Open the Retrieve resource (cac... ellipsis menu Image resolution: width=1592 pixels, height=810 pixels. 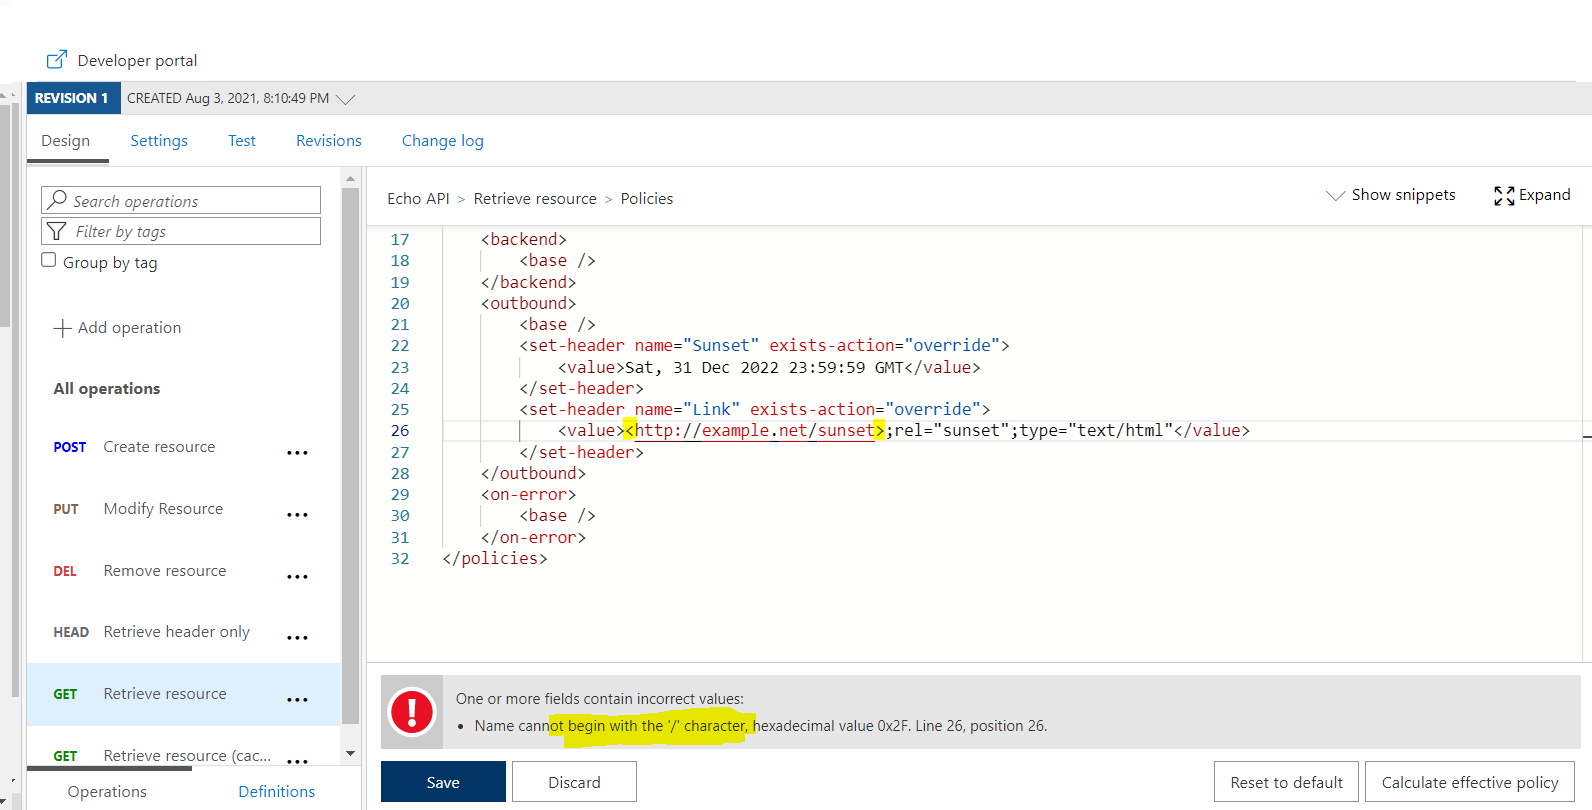(x=297, y=761)
